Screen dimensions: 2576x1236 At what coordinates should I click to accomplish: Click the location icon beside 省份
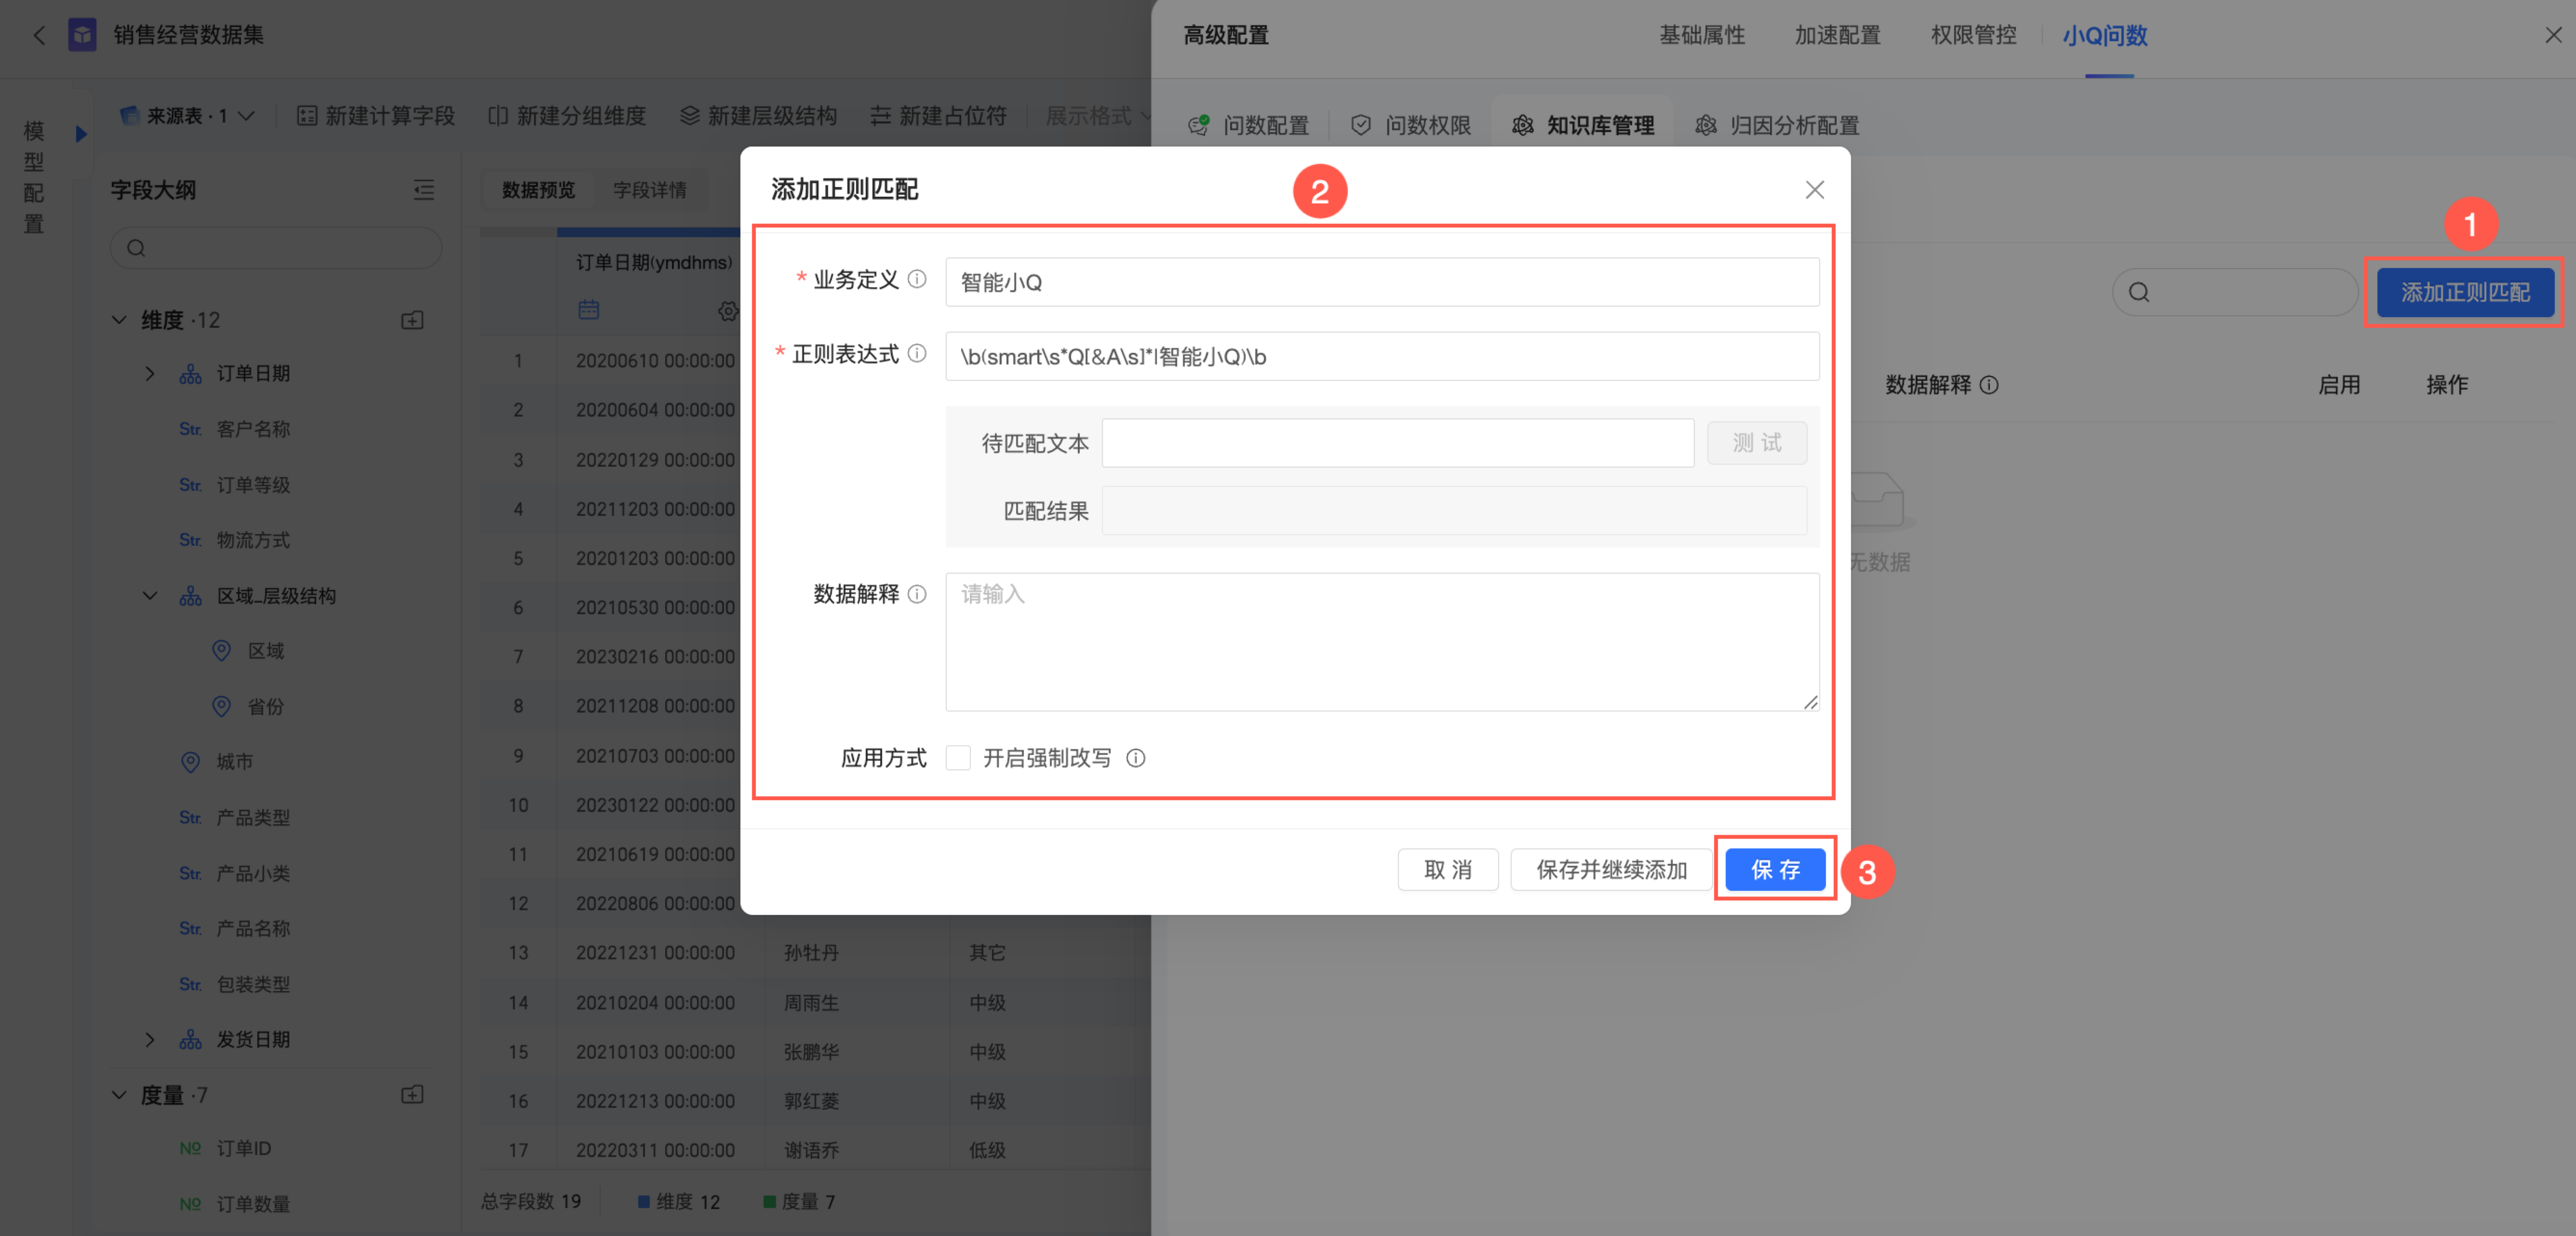(222, 707)
